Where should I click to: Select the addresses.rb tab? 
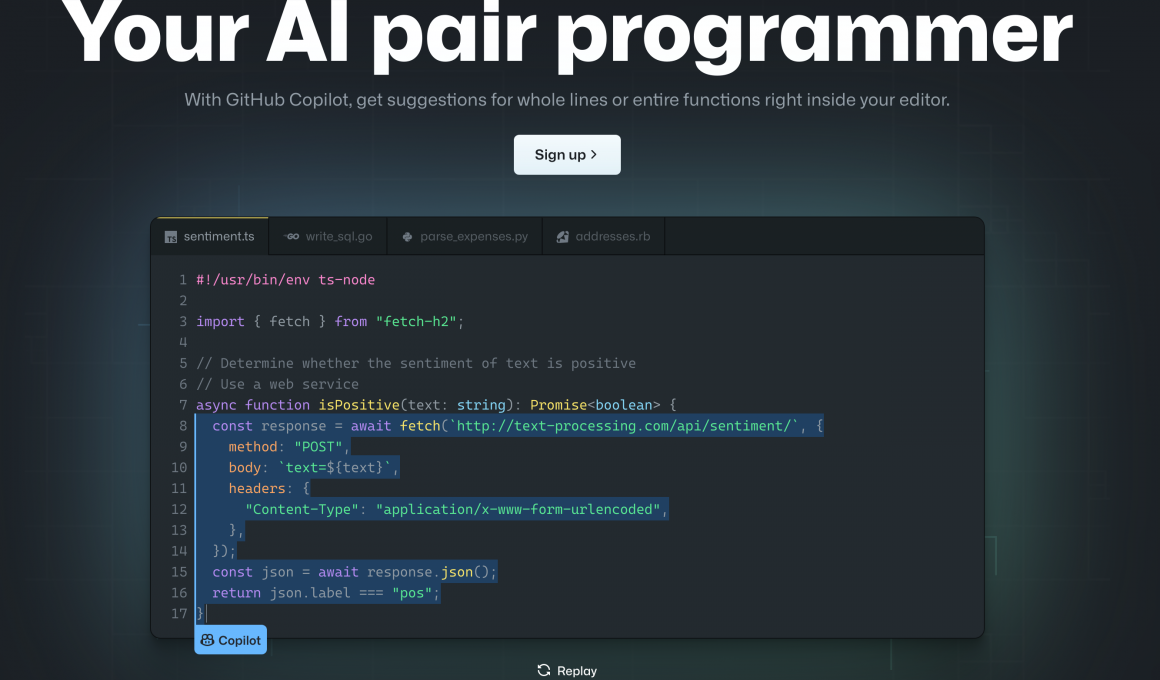603,236
